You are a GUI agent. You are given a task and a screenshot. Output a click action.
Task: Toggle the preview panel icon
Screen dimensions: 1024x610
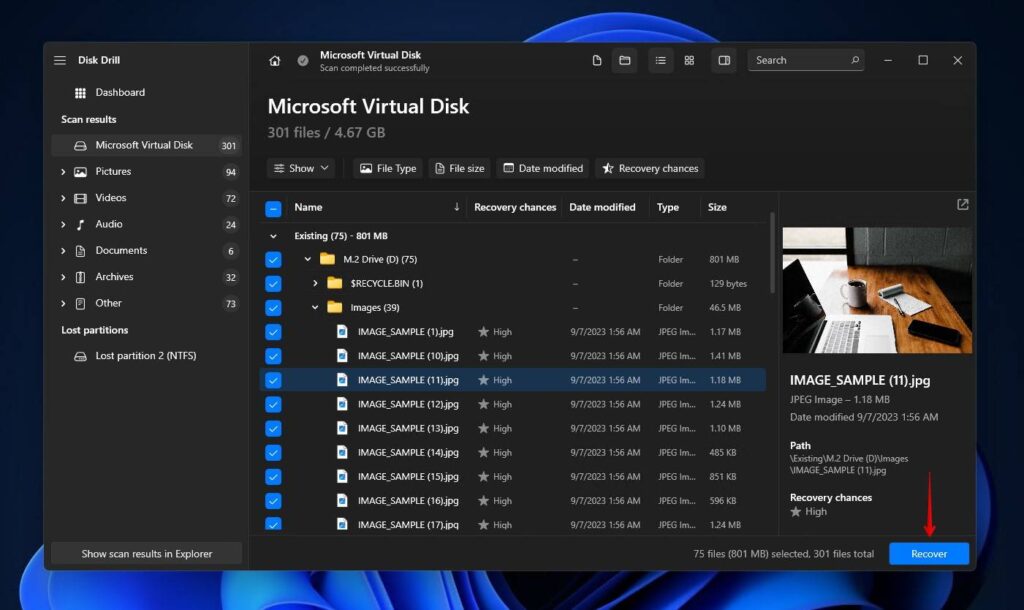724,61
